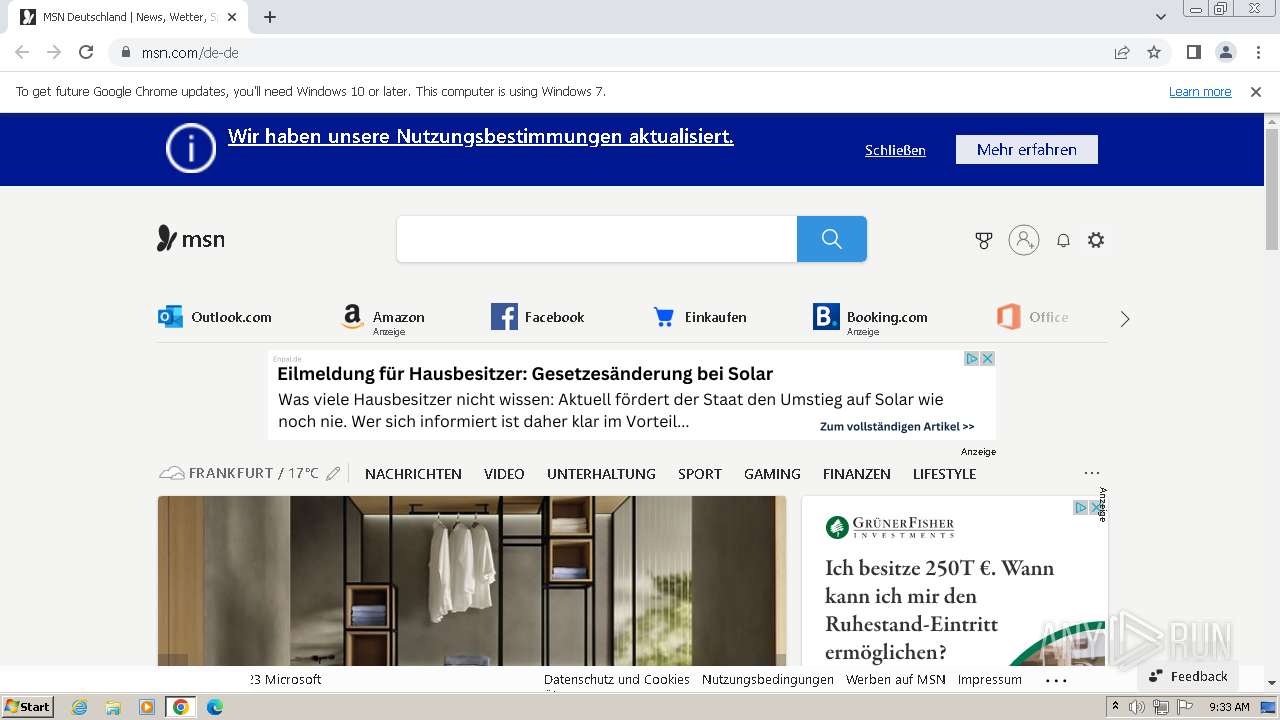Open Windows Start menu

28,707
